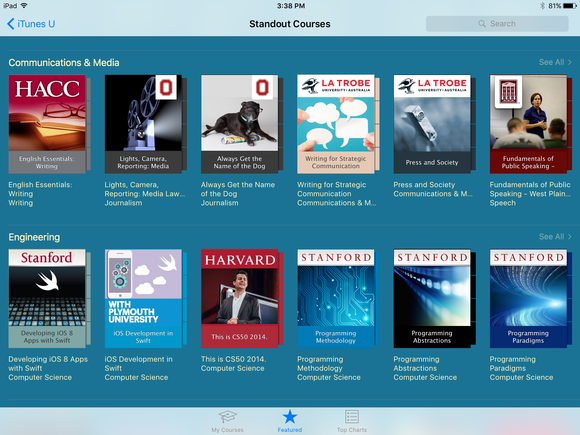Open Stanford Programming Methodology cover
This screenshot has height=435, width=580.
(x=335, y=299)
